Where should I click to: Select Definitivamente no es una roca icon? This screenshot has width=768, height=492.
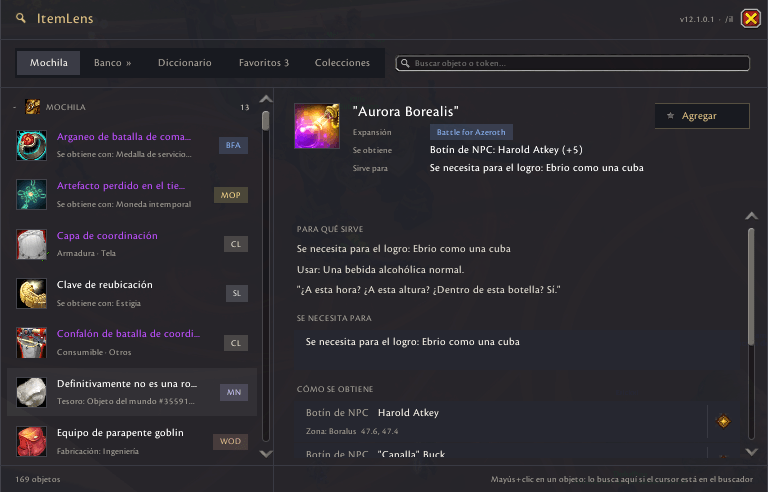coord(31,392)
